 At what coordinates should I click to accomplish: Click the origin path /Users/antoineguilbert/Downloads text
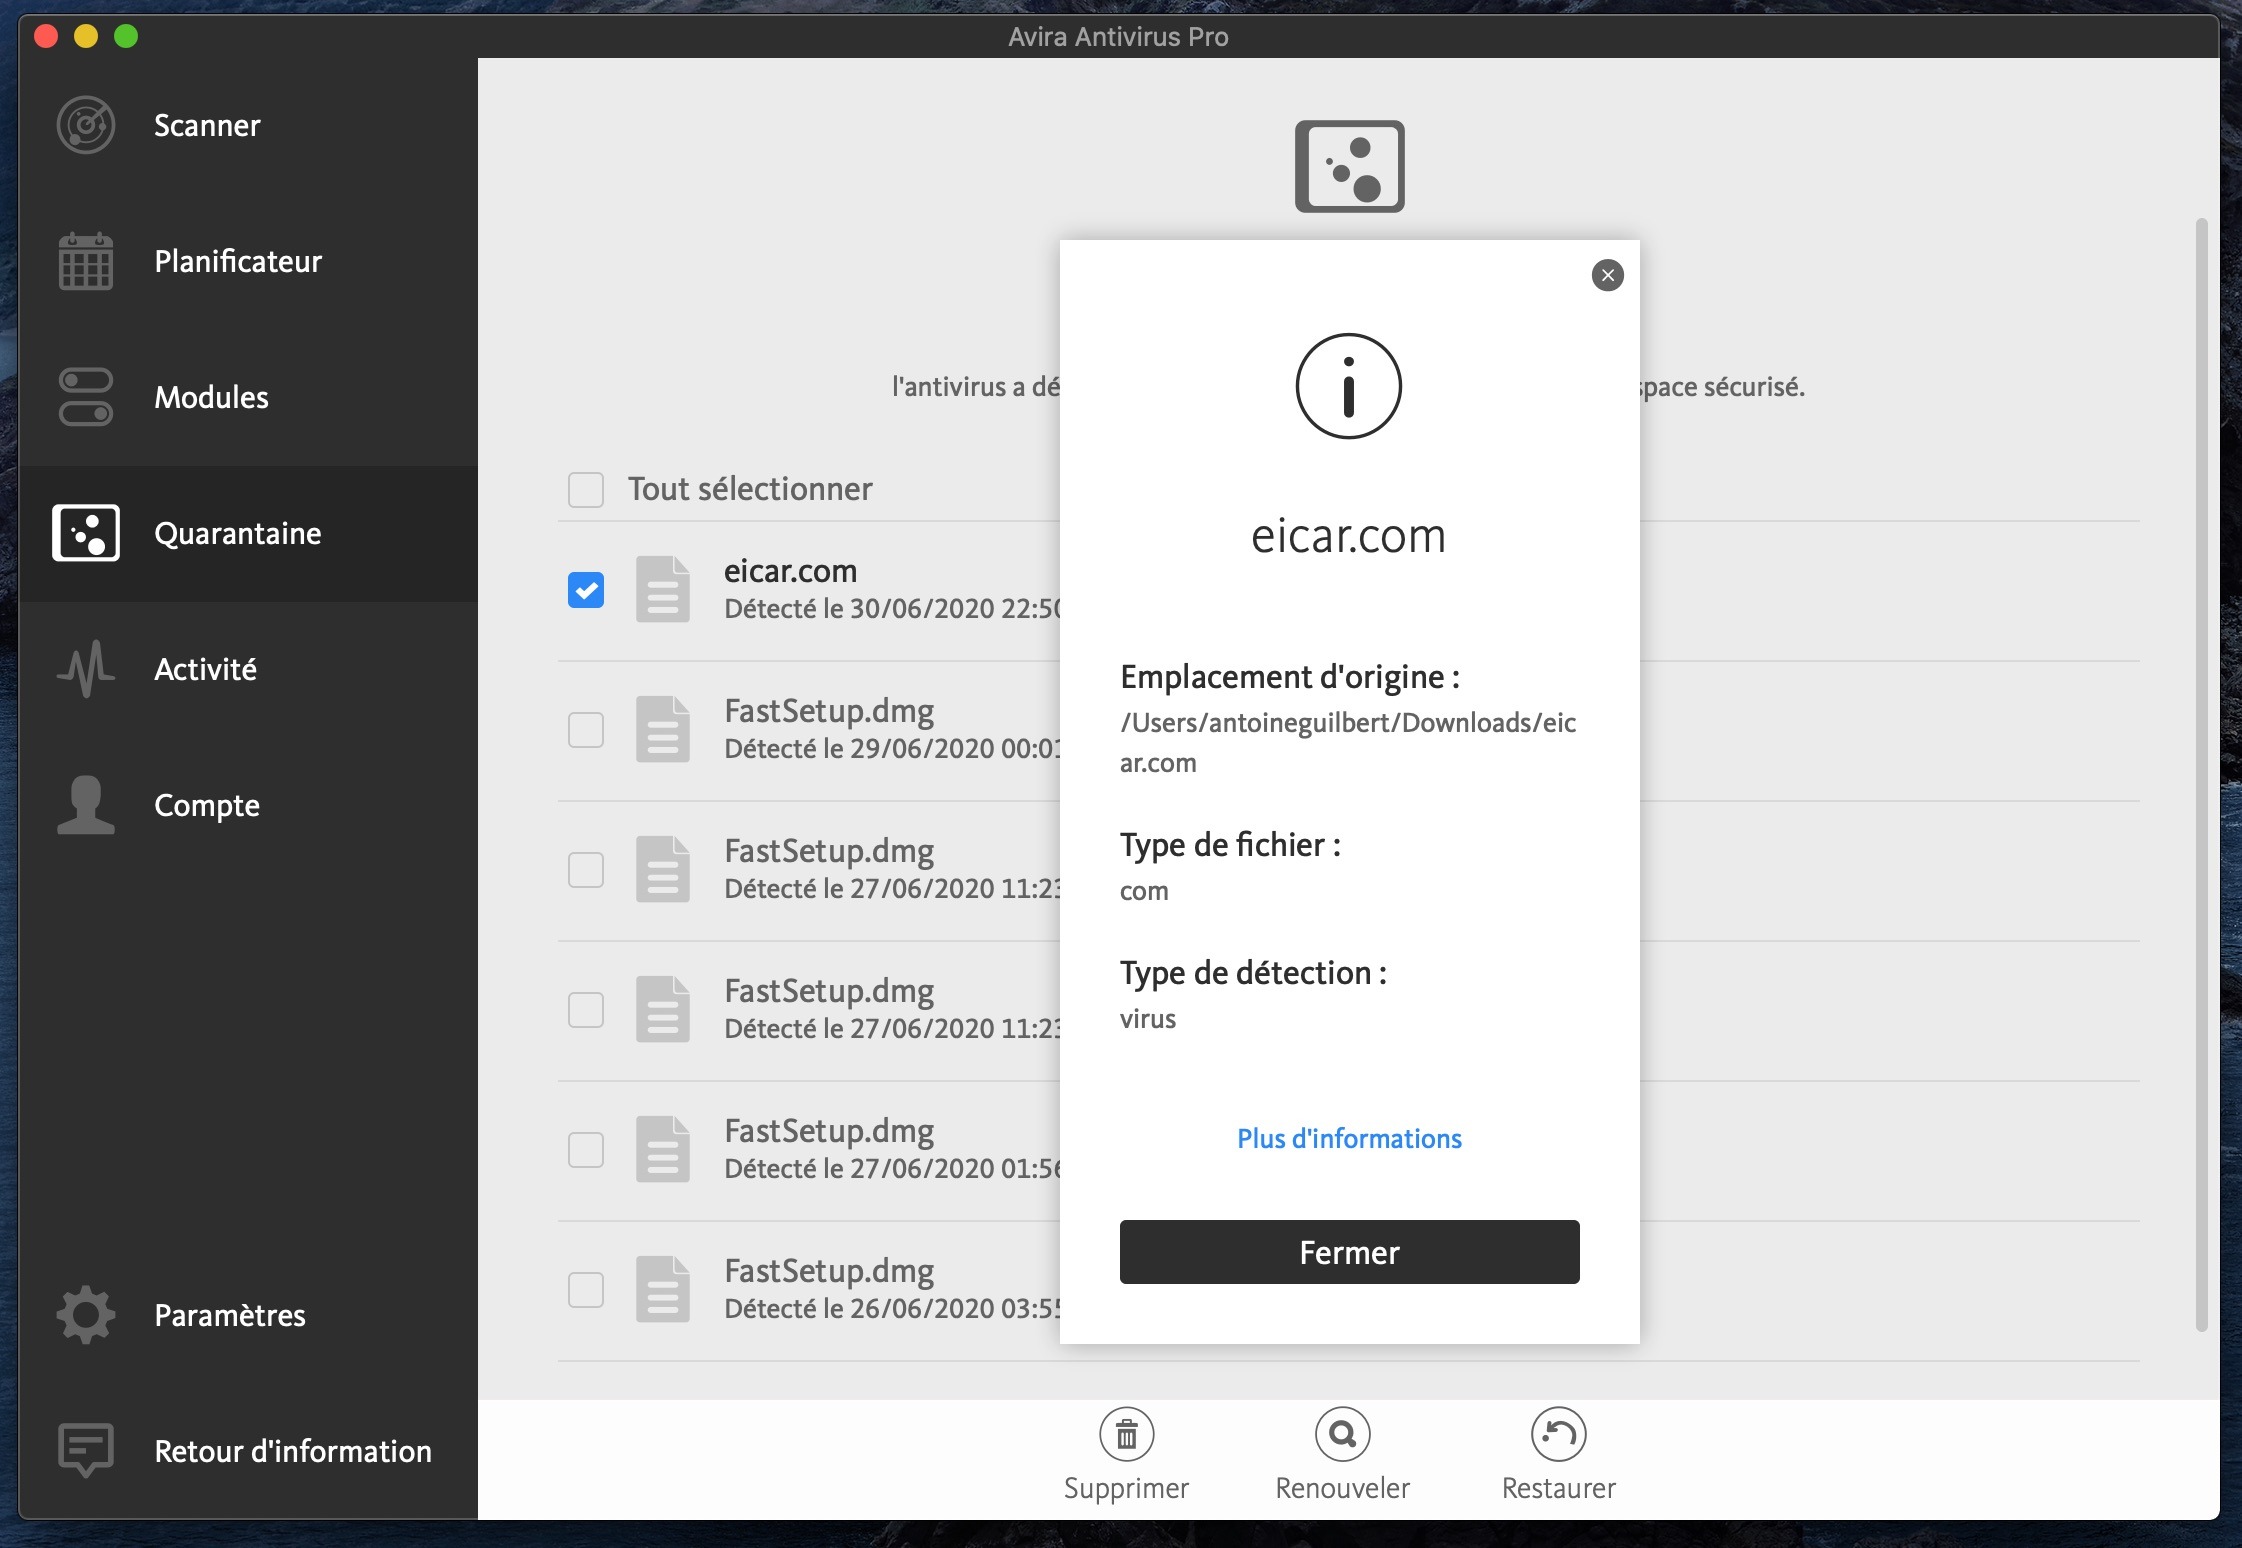[1348, 742]
